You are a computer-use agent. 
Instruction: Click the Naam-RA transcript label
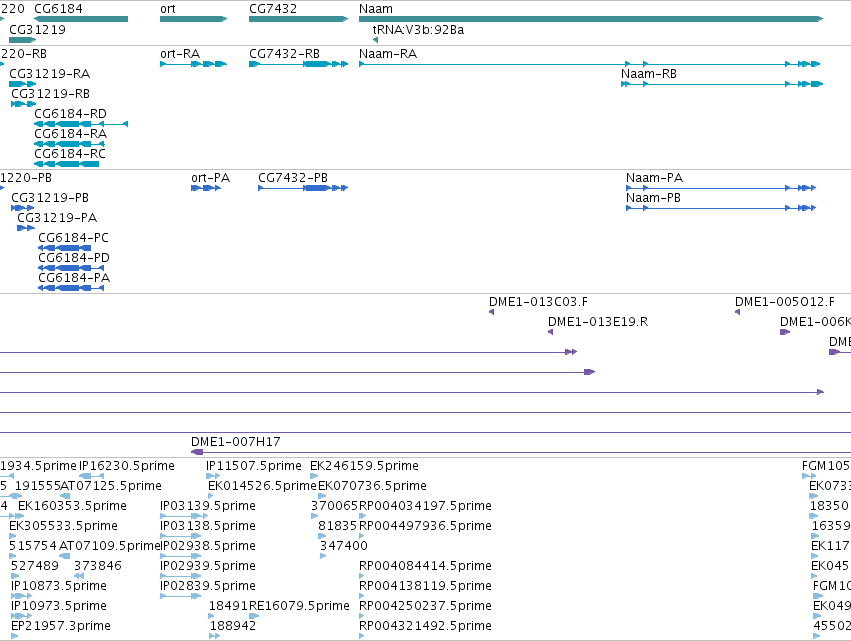pos(388,54)
